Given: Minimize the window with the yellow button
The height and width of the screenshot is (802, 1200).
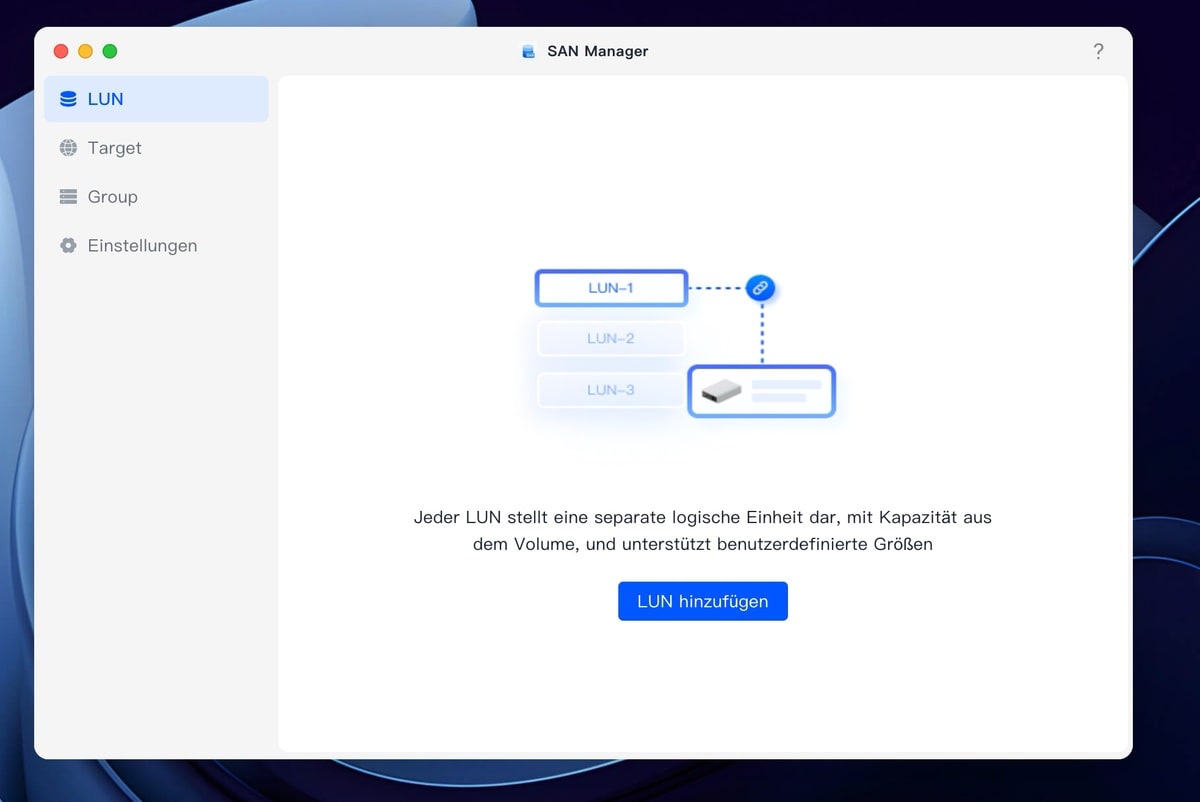Looking at the screenshot, I should click(x=85, y=51).
